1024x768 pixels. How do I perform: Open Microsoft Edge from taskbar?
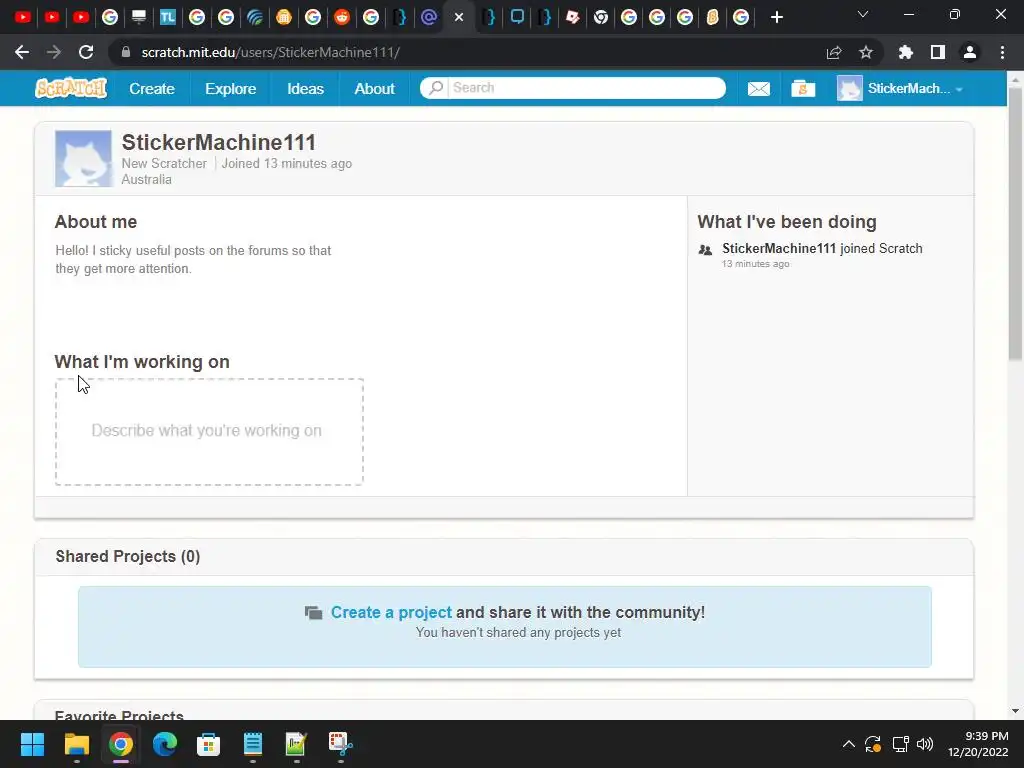165,744
